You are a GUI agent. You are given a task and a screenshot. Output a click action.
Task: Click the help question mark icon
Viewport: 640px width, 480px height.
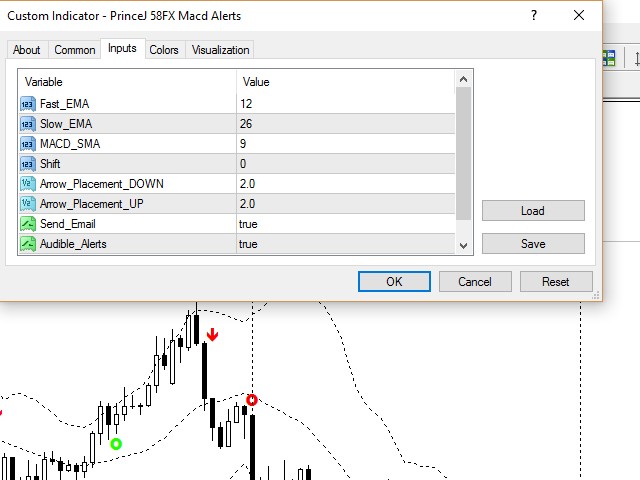coord(534,16)
